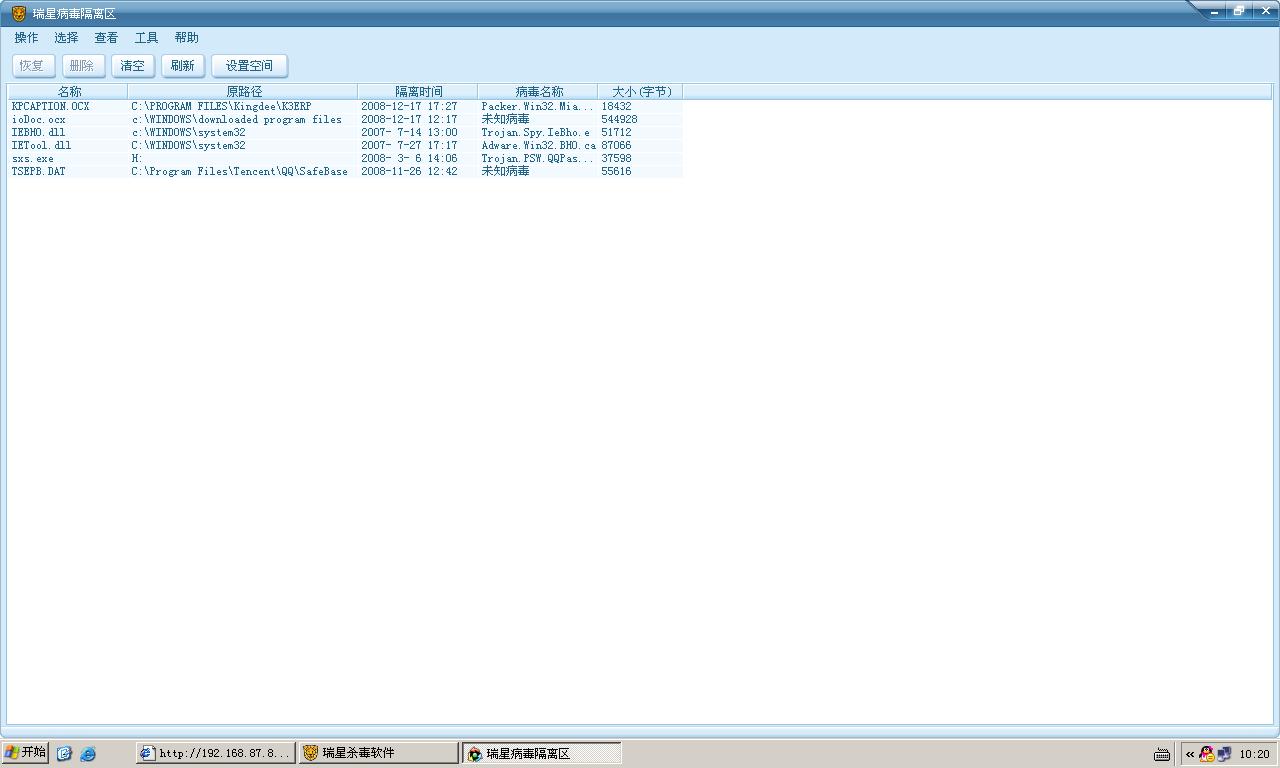Launch Internet Explorer from the quick launch
Screen dimensions: 1280x768
tap(88, 753)
